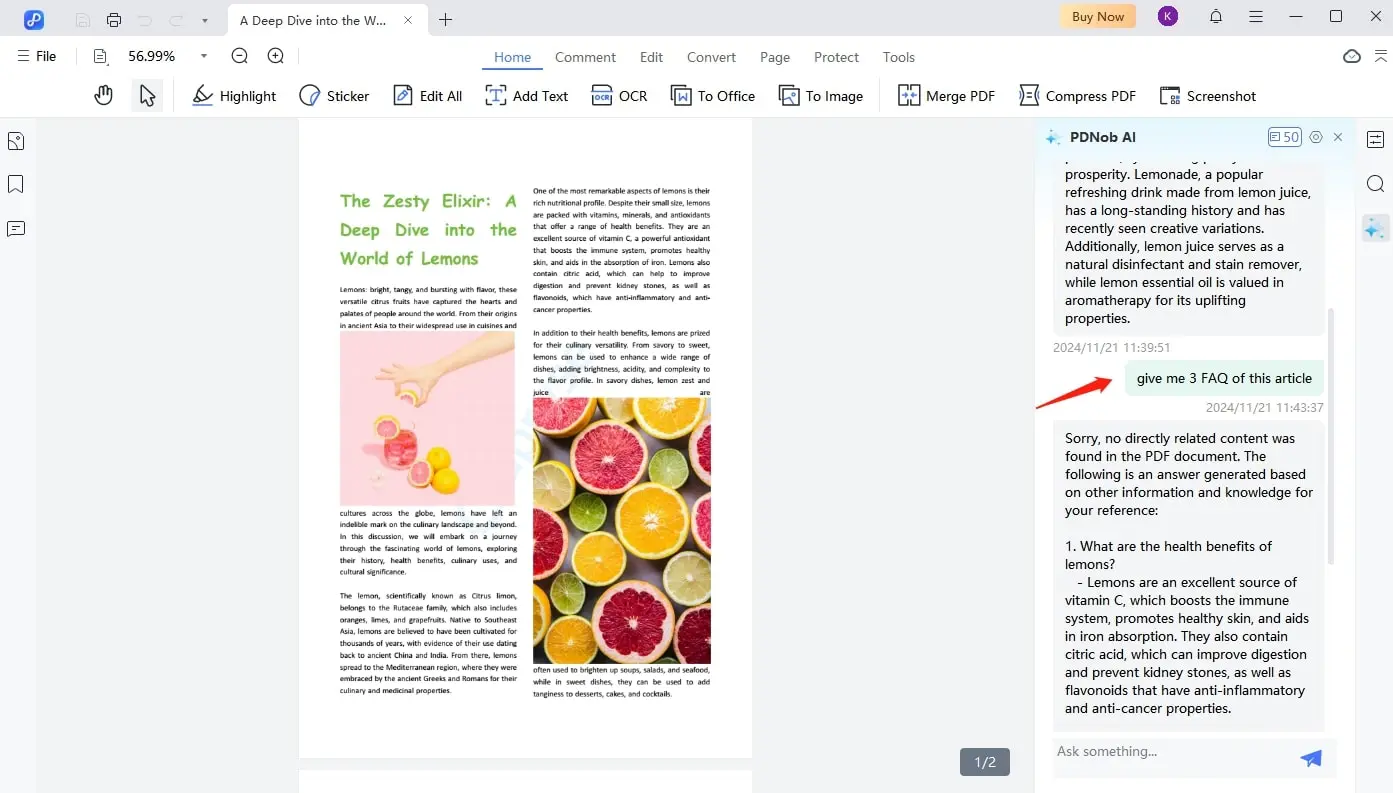
Task: Select the arrow Select tool
Action: tap(147, 95)
